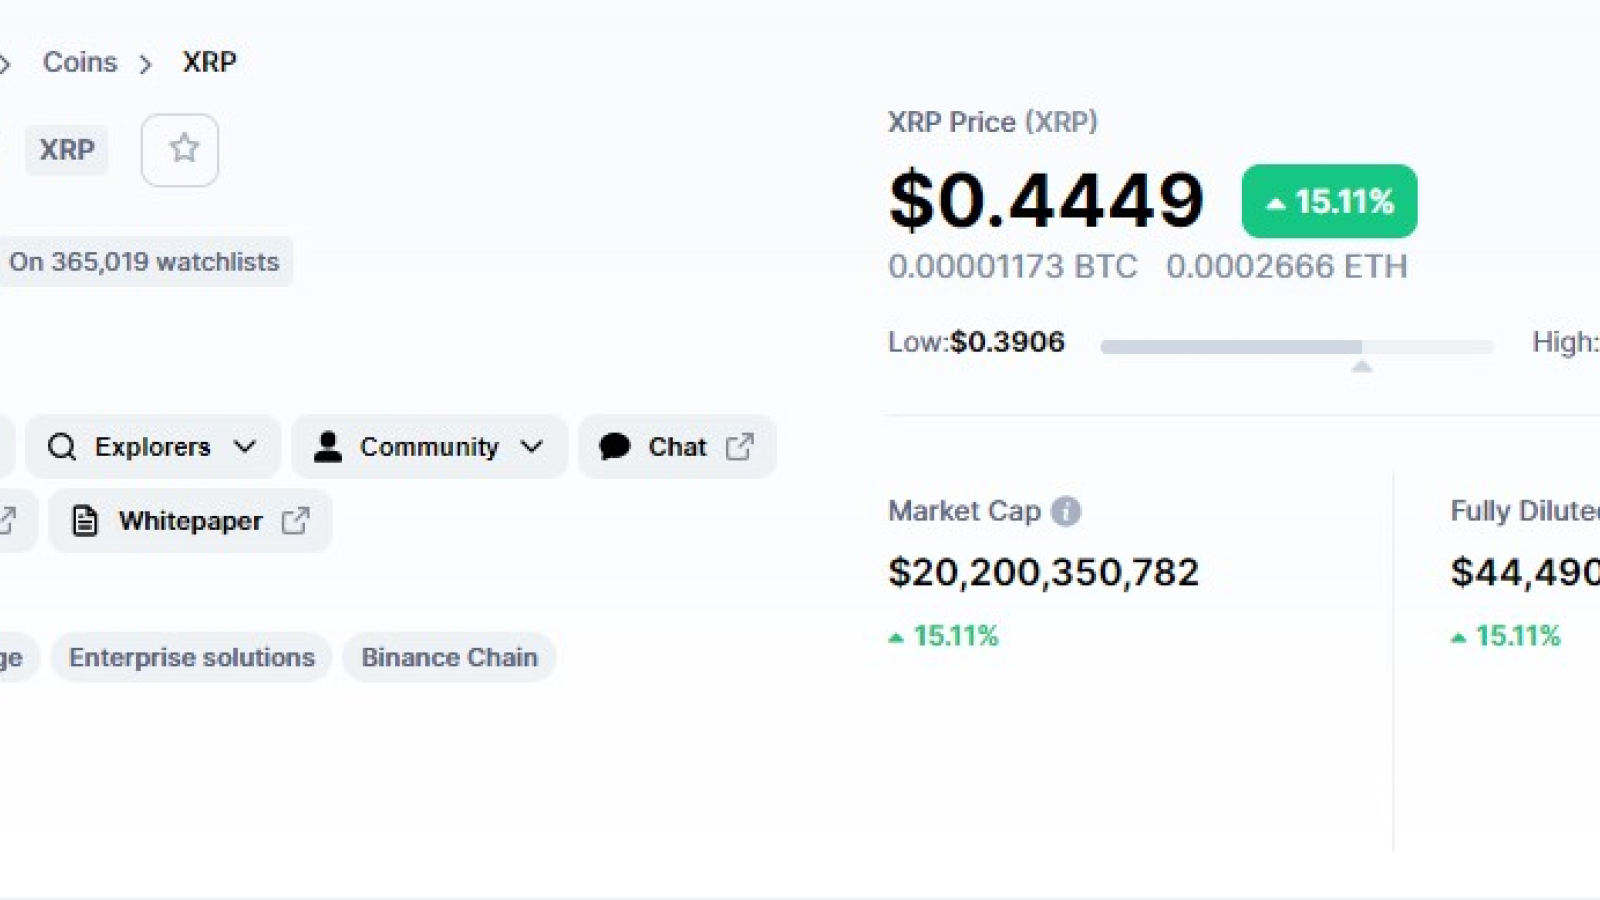Click the $20,200,350,782 market cap value
Image resolution: width=1600 pixels, height=900 pixels.
tap(1043, 572)
